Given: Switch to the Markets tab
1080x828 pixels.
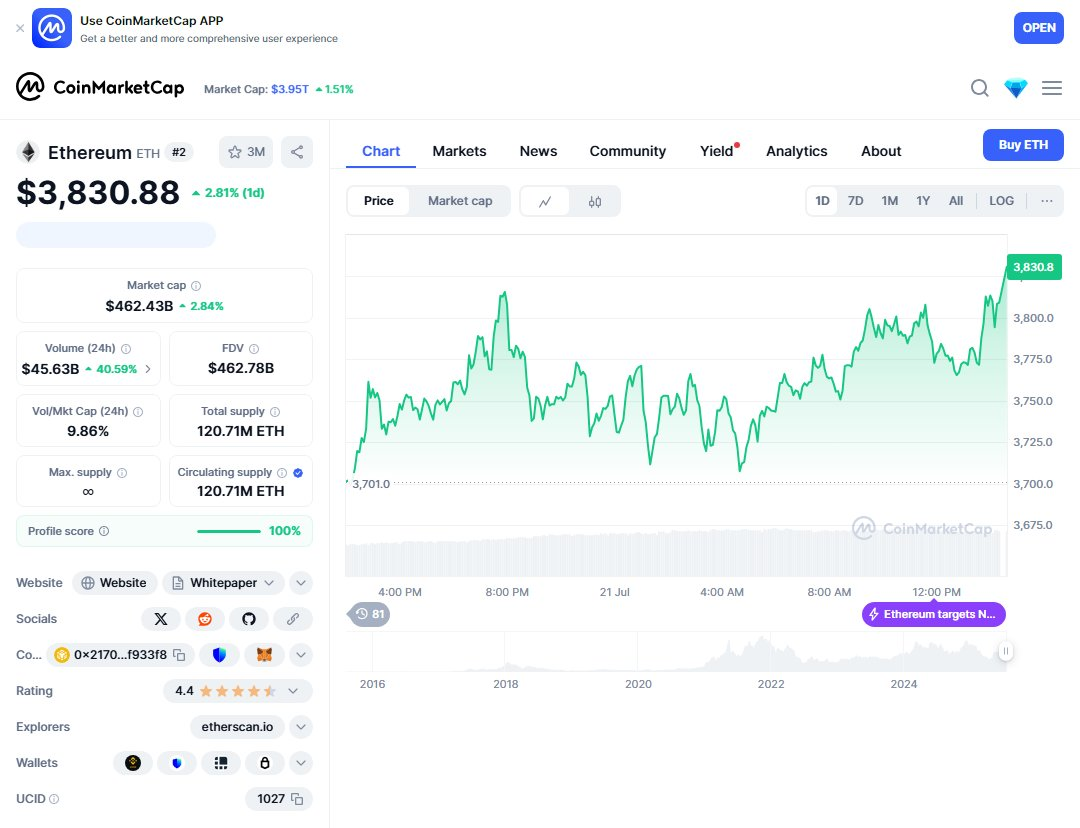Looking at the screenshot, I should (x=459, y=150).
